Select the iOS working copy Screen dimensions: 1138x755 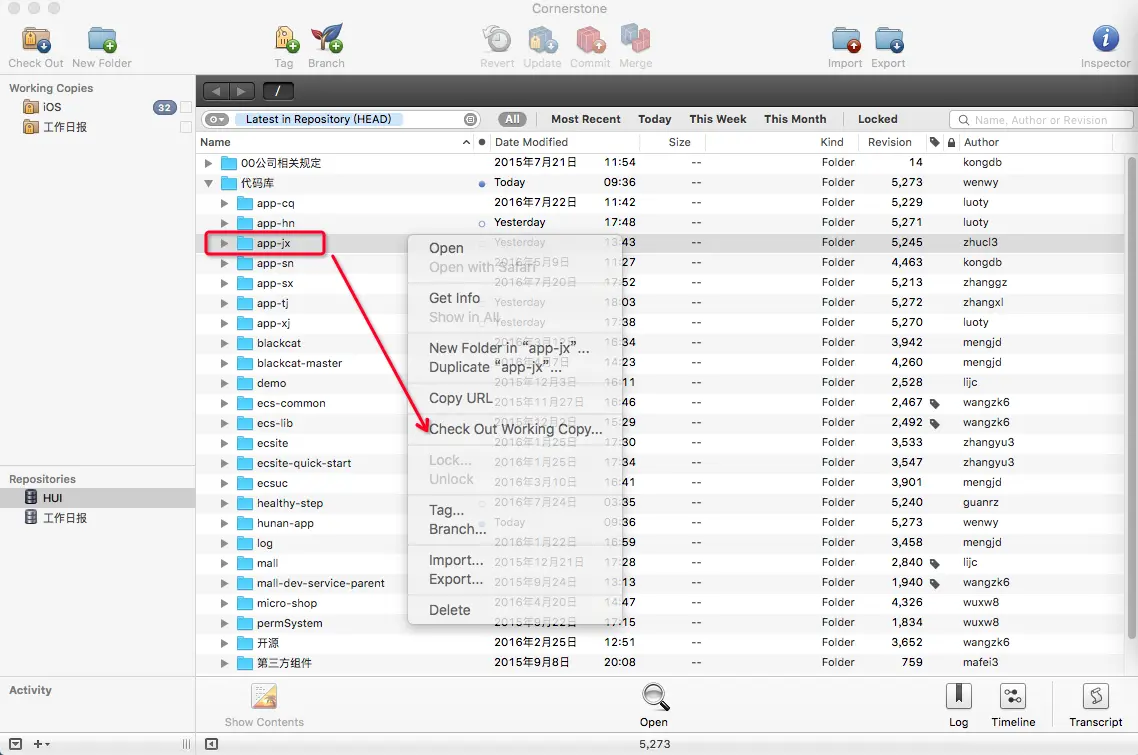[52, 107]
